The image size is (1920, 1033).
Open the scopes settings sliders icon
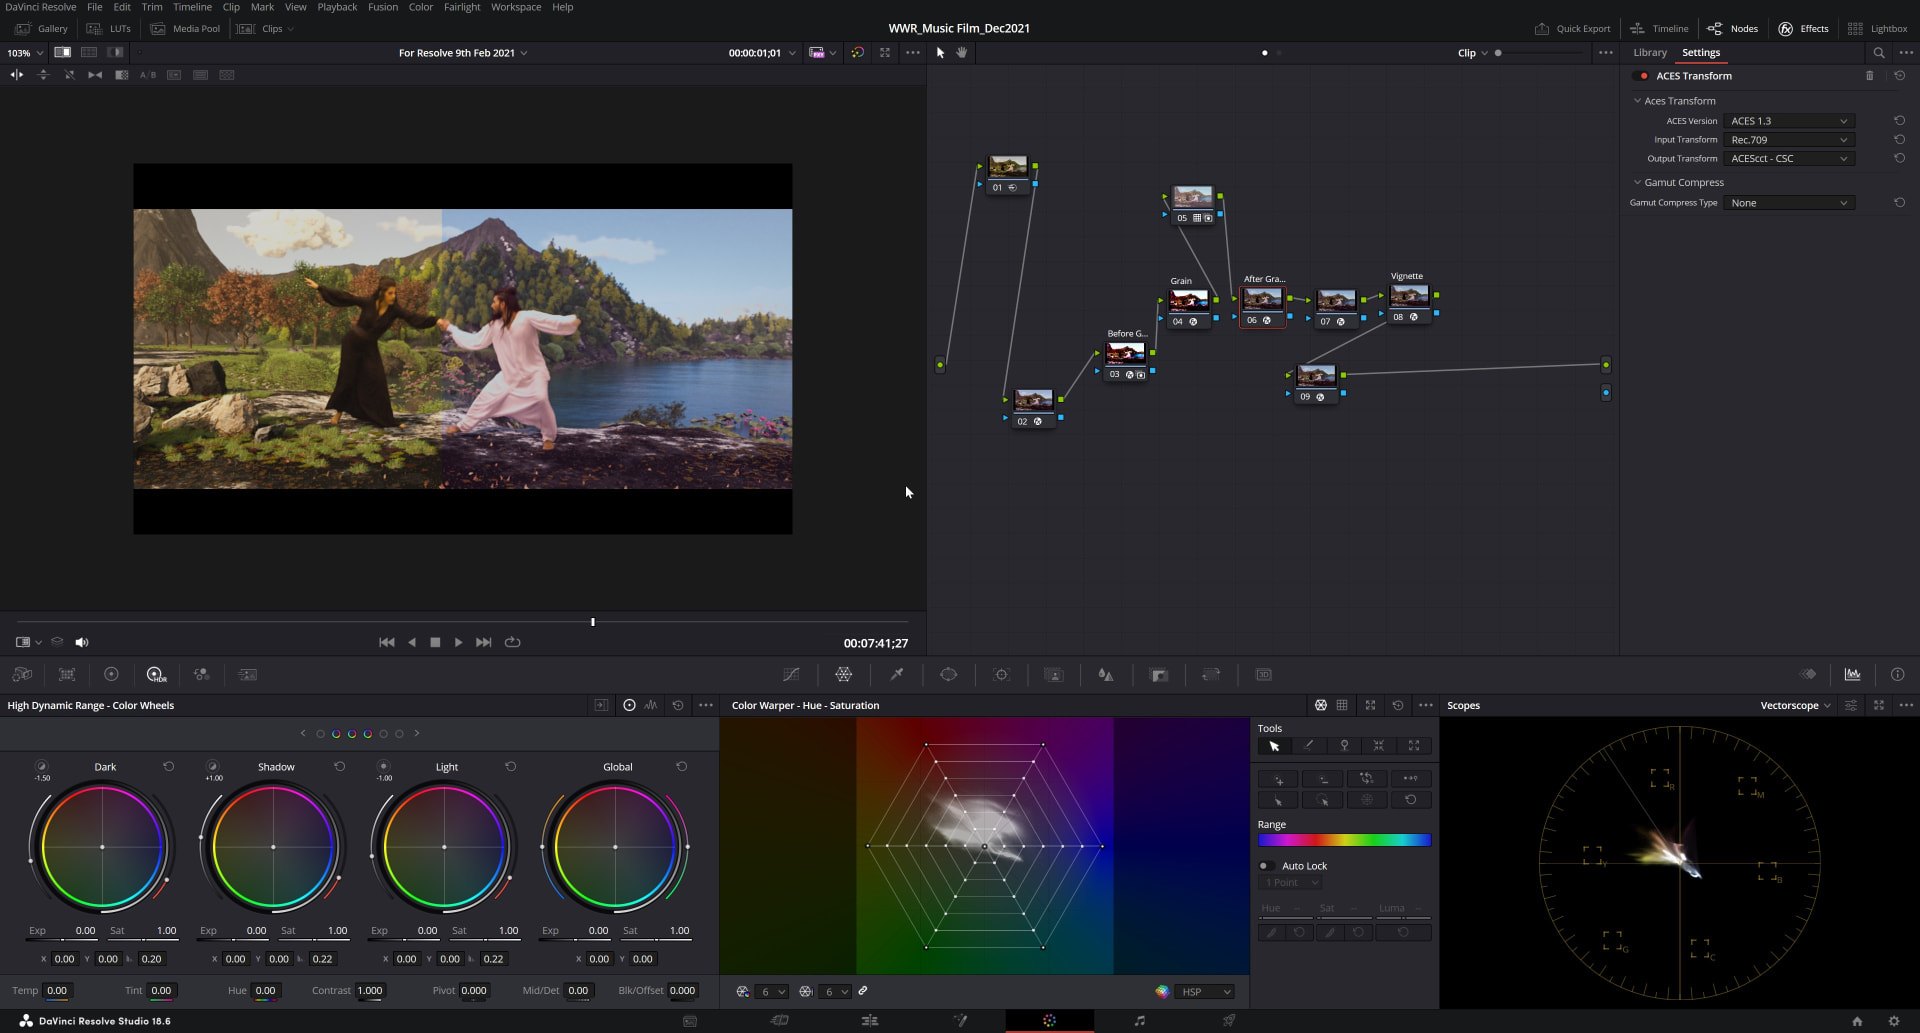[1851, 706]
